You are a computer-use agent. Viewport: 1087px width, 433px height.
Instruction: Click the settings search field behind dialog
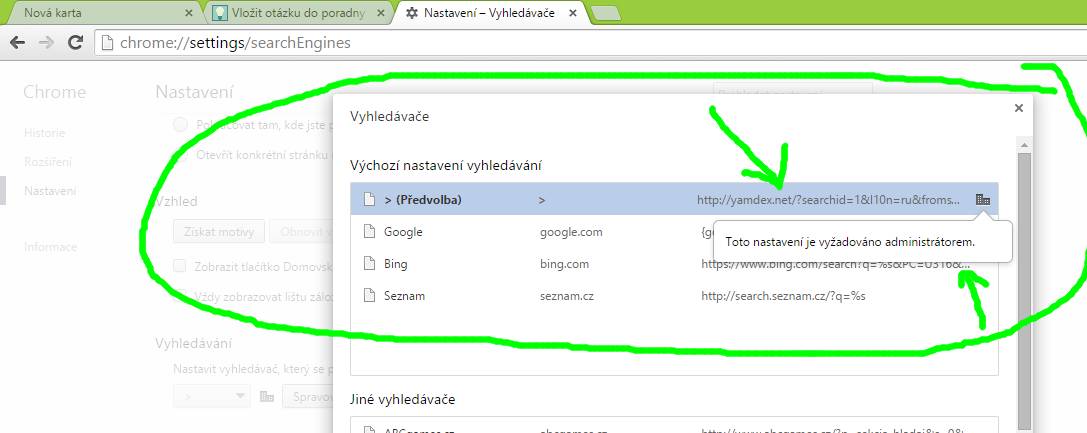click(x=792, y=92)
